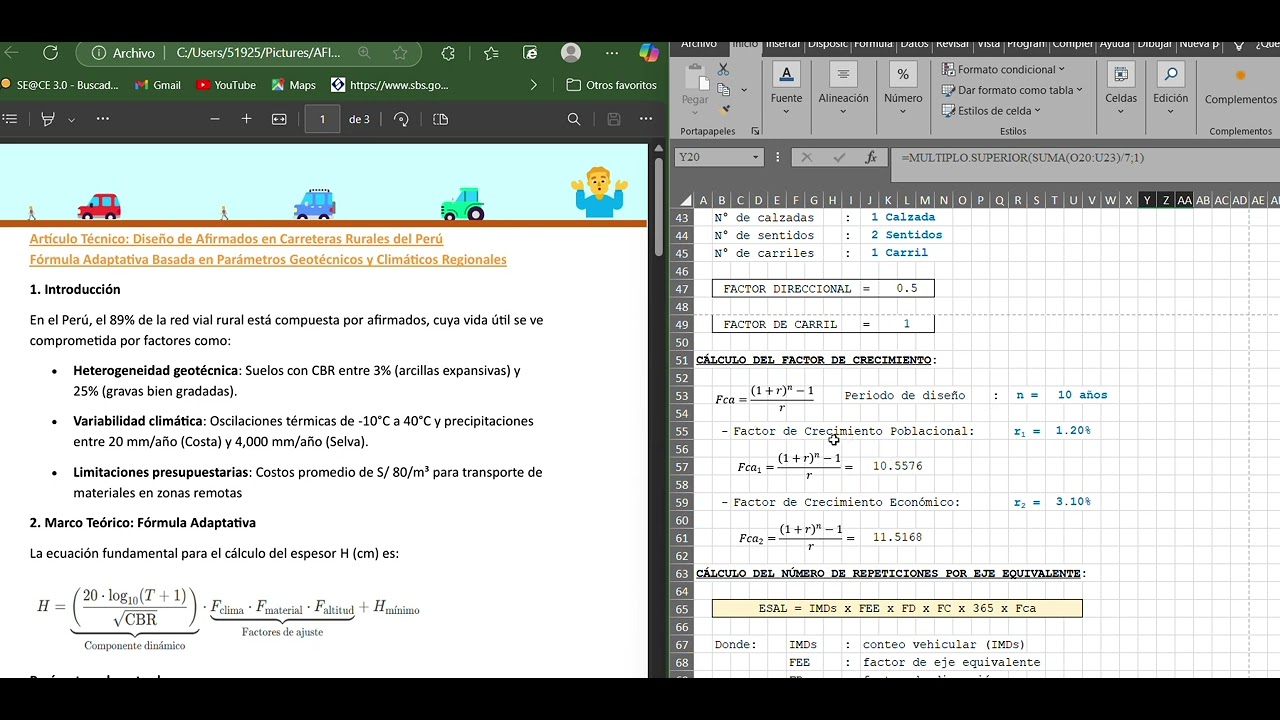Viewport: 1280px width, 720px height.
Task: Open Portapapeles dialog launcher
Action: click(755, 132)
